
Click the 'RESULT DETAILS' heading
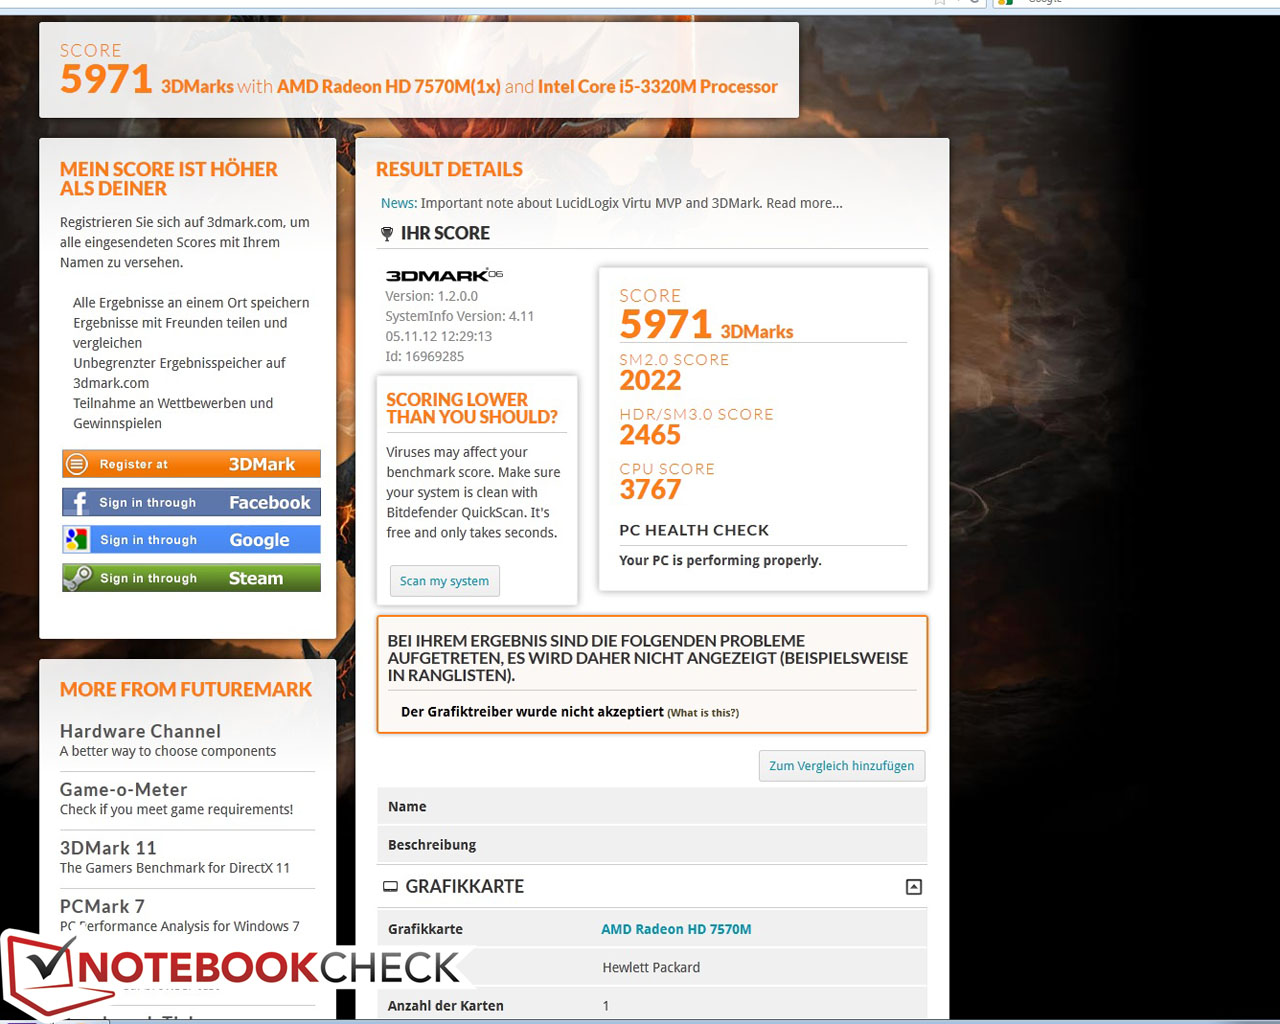pos(449,170)
